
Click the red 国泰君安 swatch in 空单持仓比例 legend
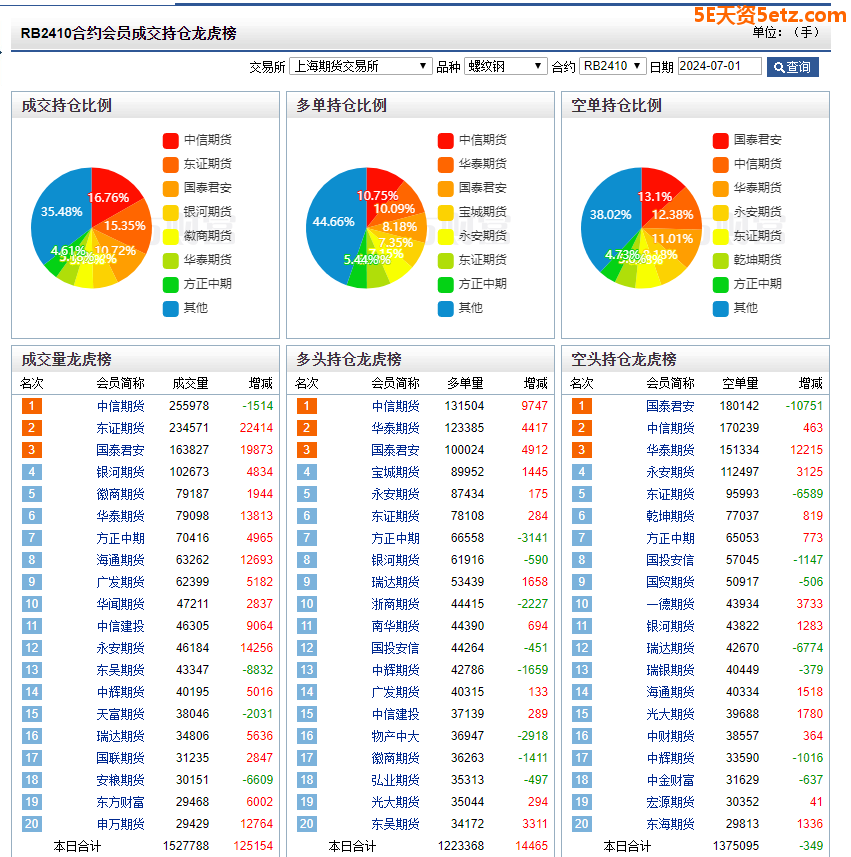720,140
